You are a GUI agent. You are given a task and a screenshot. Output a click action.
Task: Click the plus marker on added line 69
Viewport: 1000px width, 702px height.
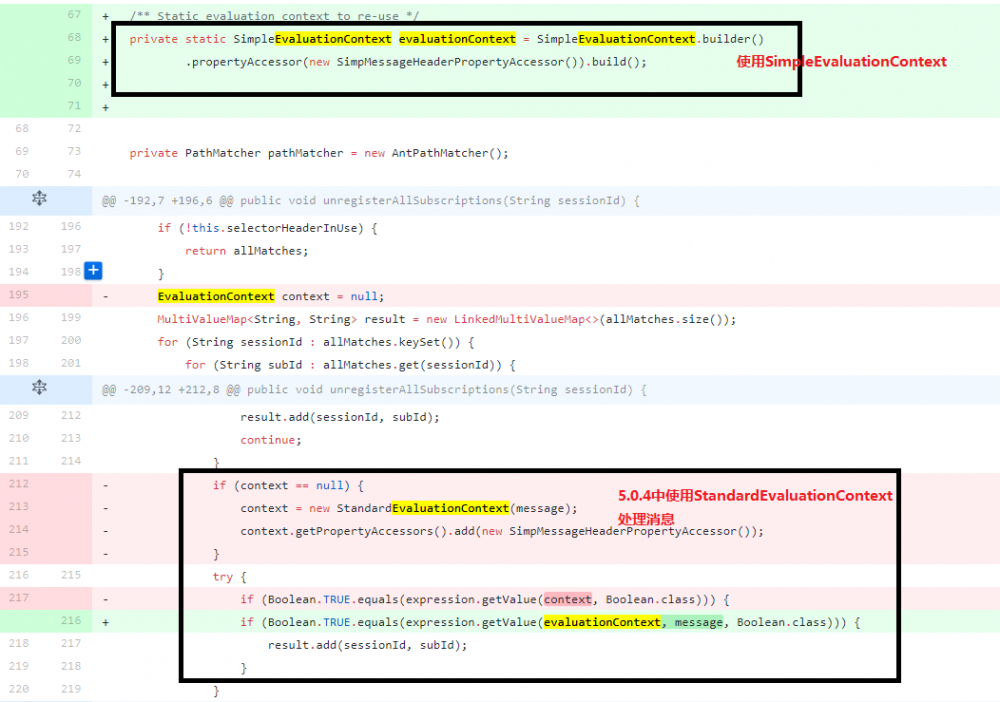pyautogui.click(x=106, y=61)
